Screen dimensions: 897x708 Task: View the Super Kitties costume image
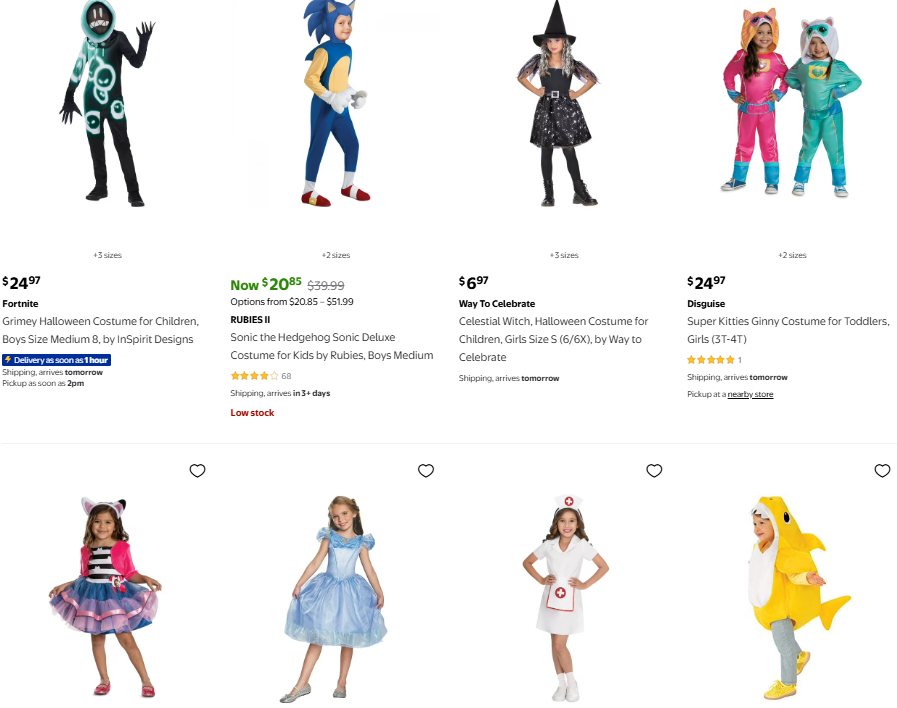tap(792, 102)
